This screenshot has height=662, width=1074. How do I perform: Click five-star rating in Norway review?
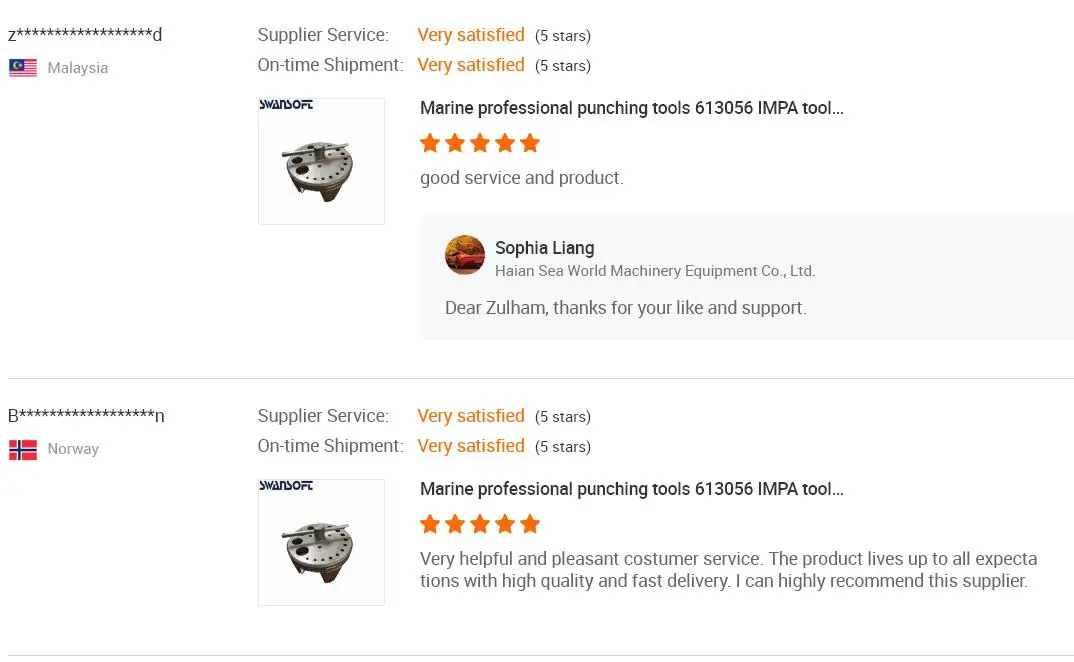(x=480, y=524)
